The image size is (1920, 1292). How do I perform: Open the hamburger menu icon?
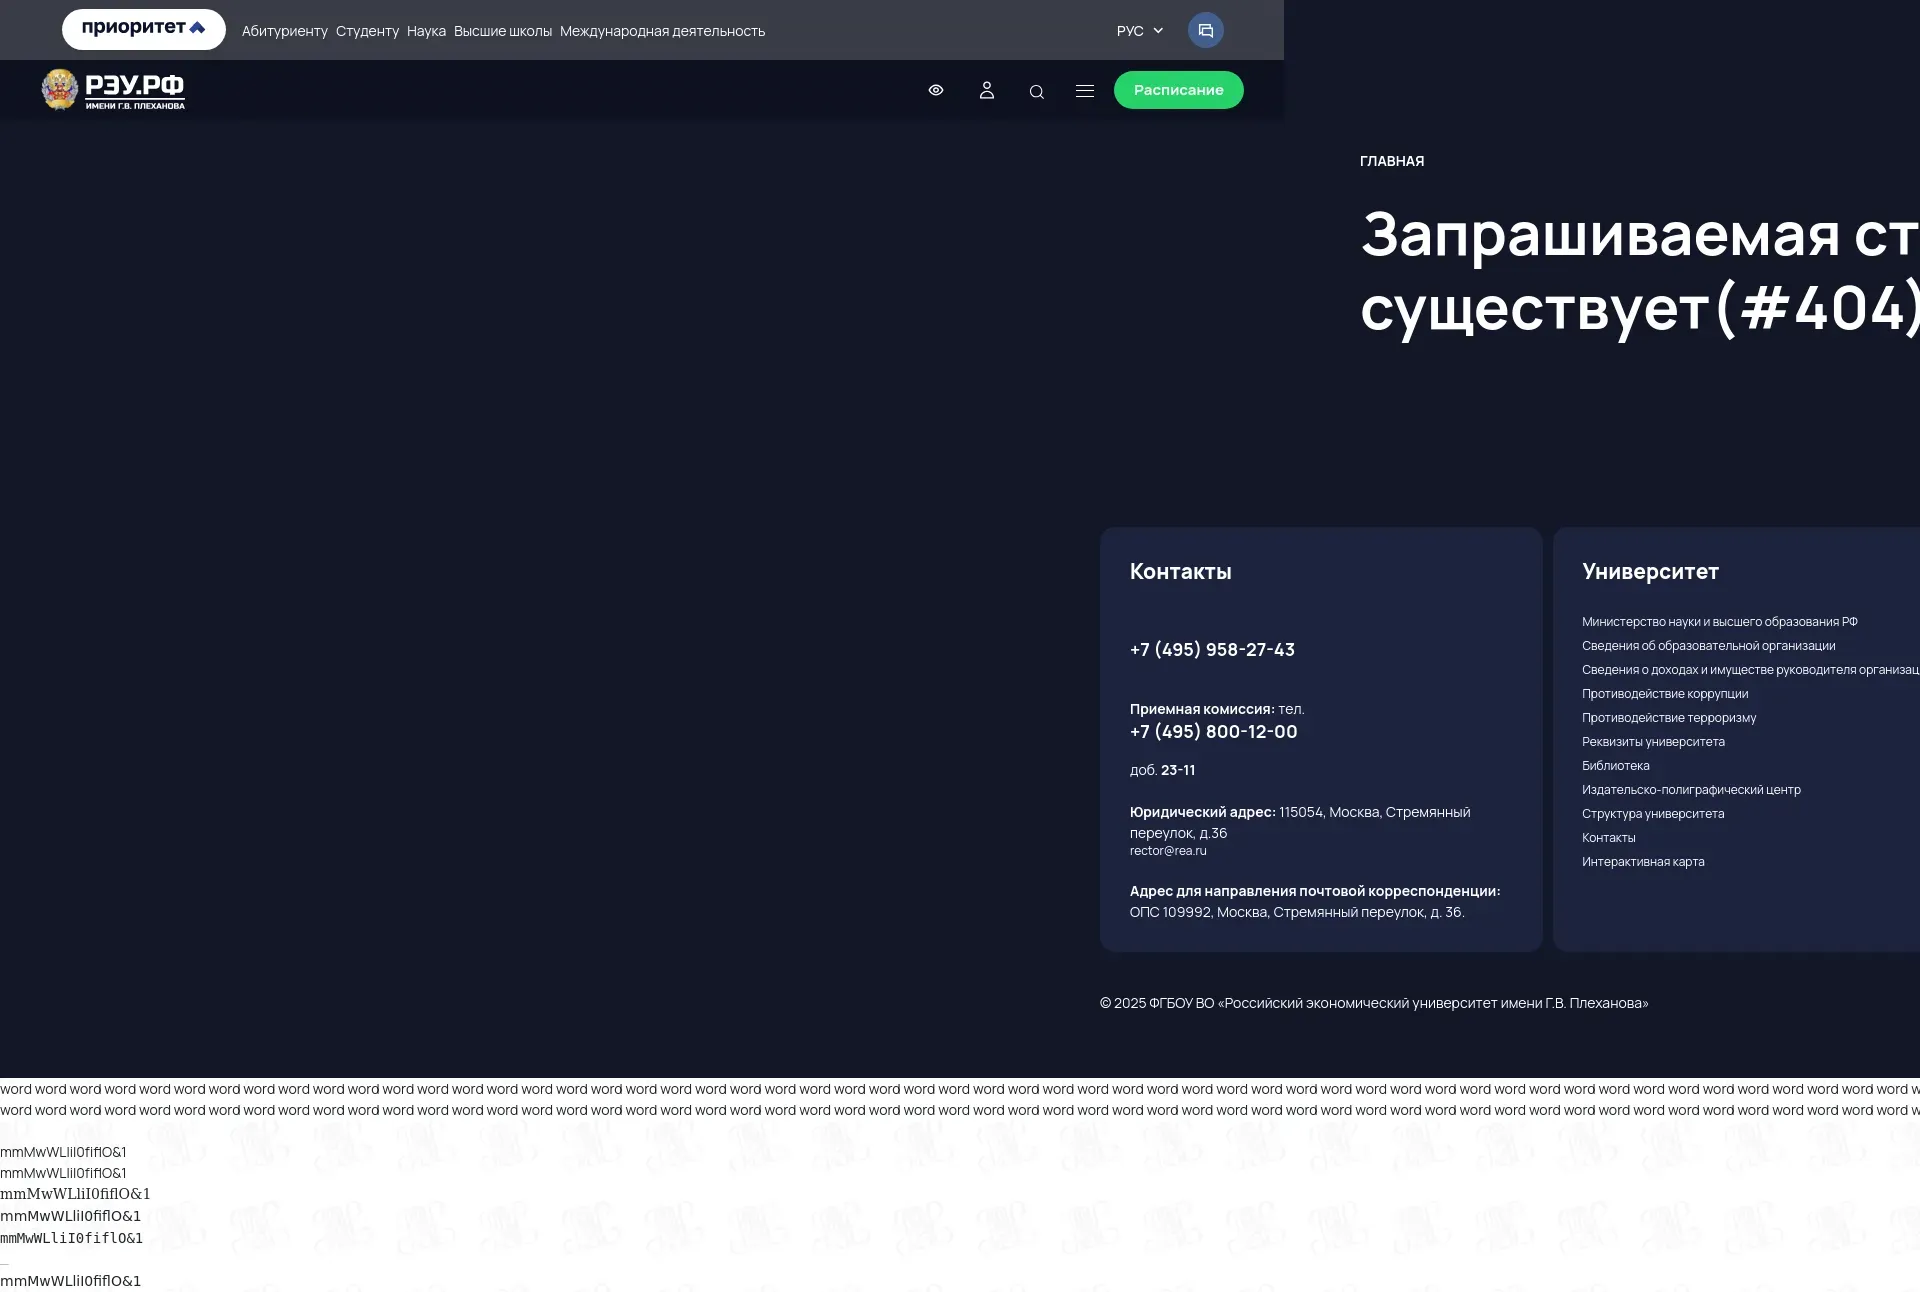tap(1085, 91)
